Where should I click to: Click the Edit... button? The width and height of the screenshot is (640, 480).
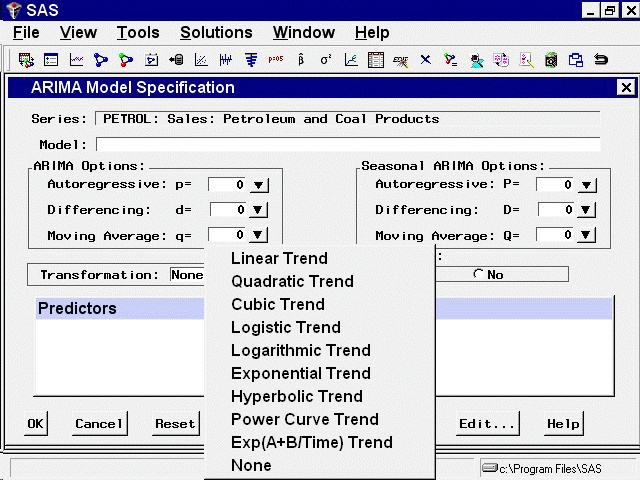pyautogui.click(x=487, y=424)
